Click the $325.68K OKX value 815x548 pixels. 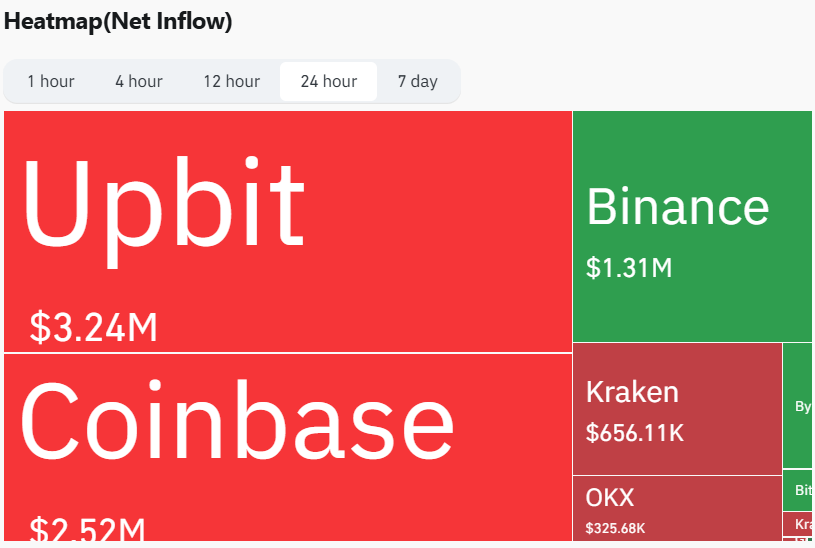click(x=615, y=528)
